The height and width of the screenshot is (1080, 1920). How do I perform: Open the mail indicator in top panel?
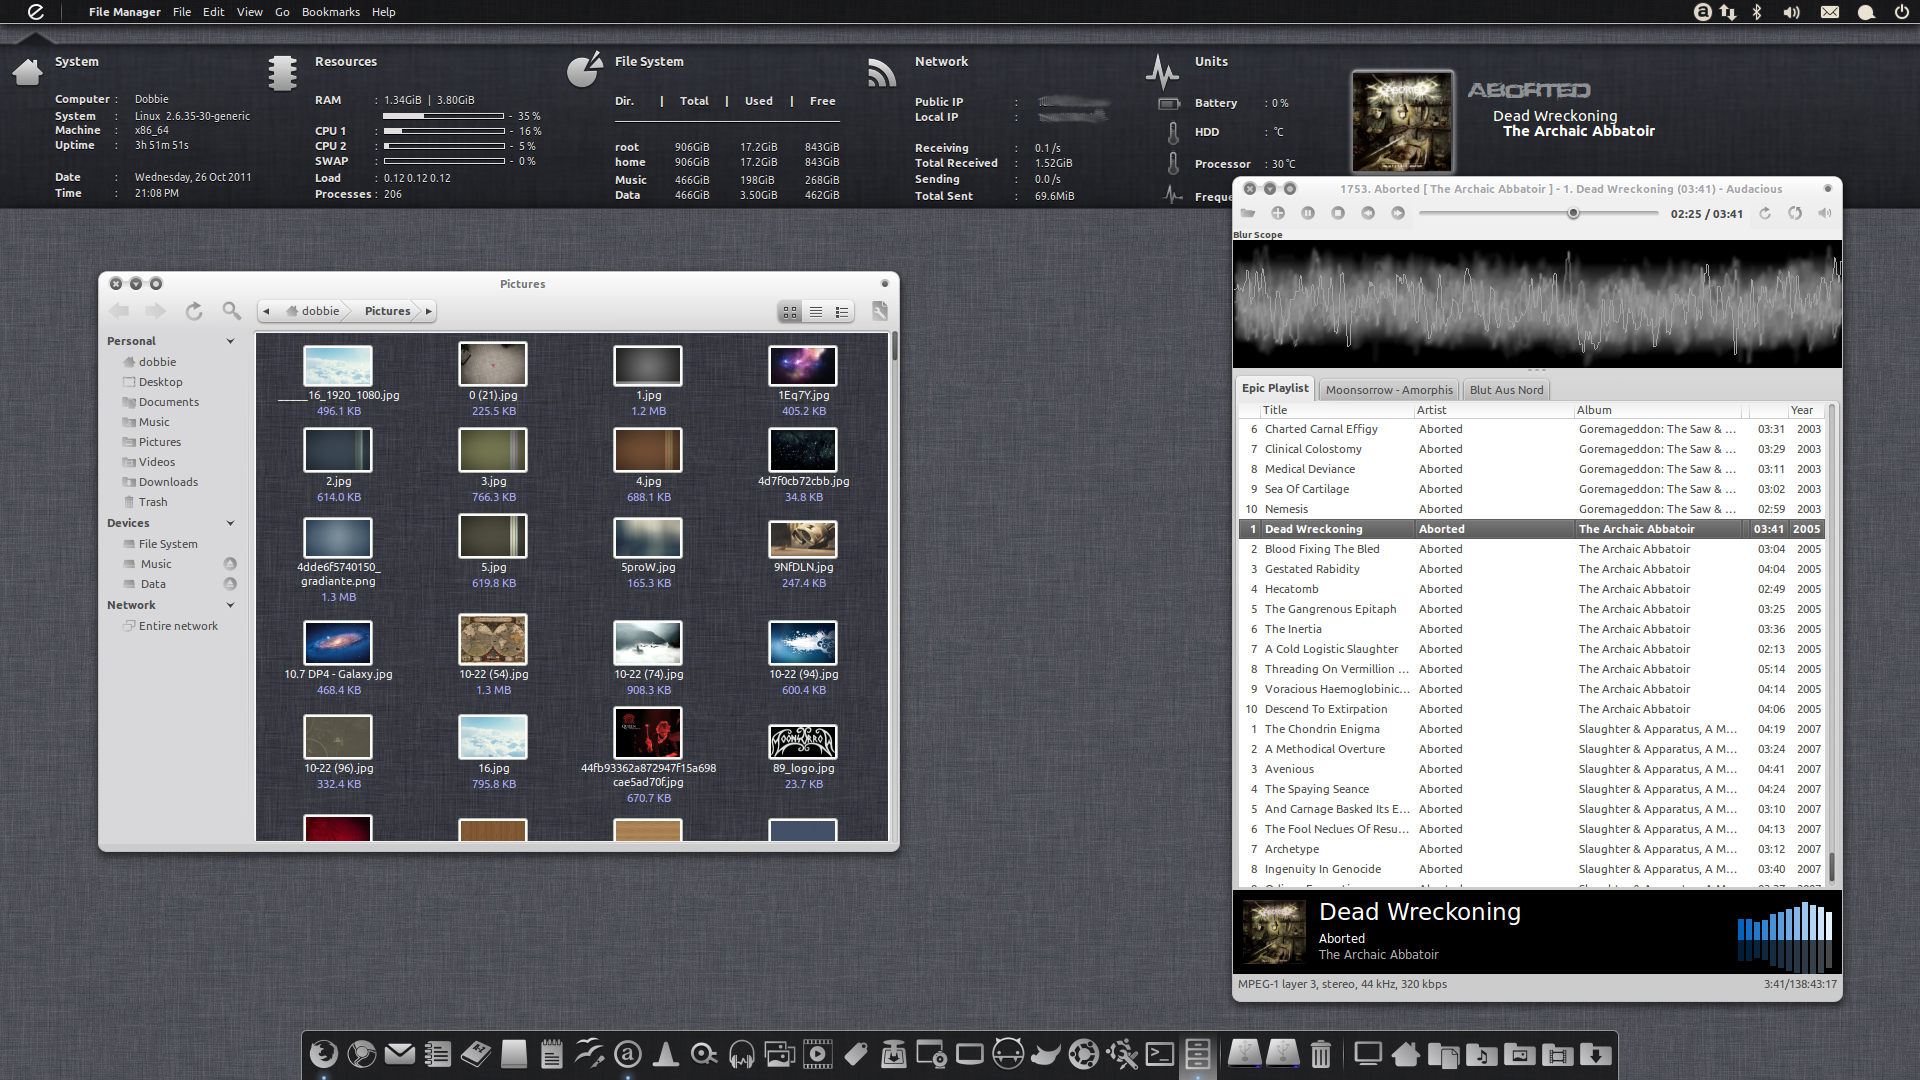1829,12
